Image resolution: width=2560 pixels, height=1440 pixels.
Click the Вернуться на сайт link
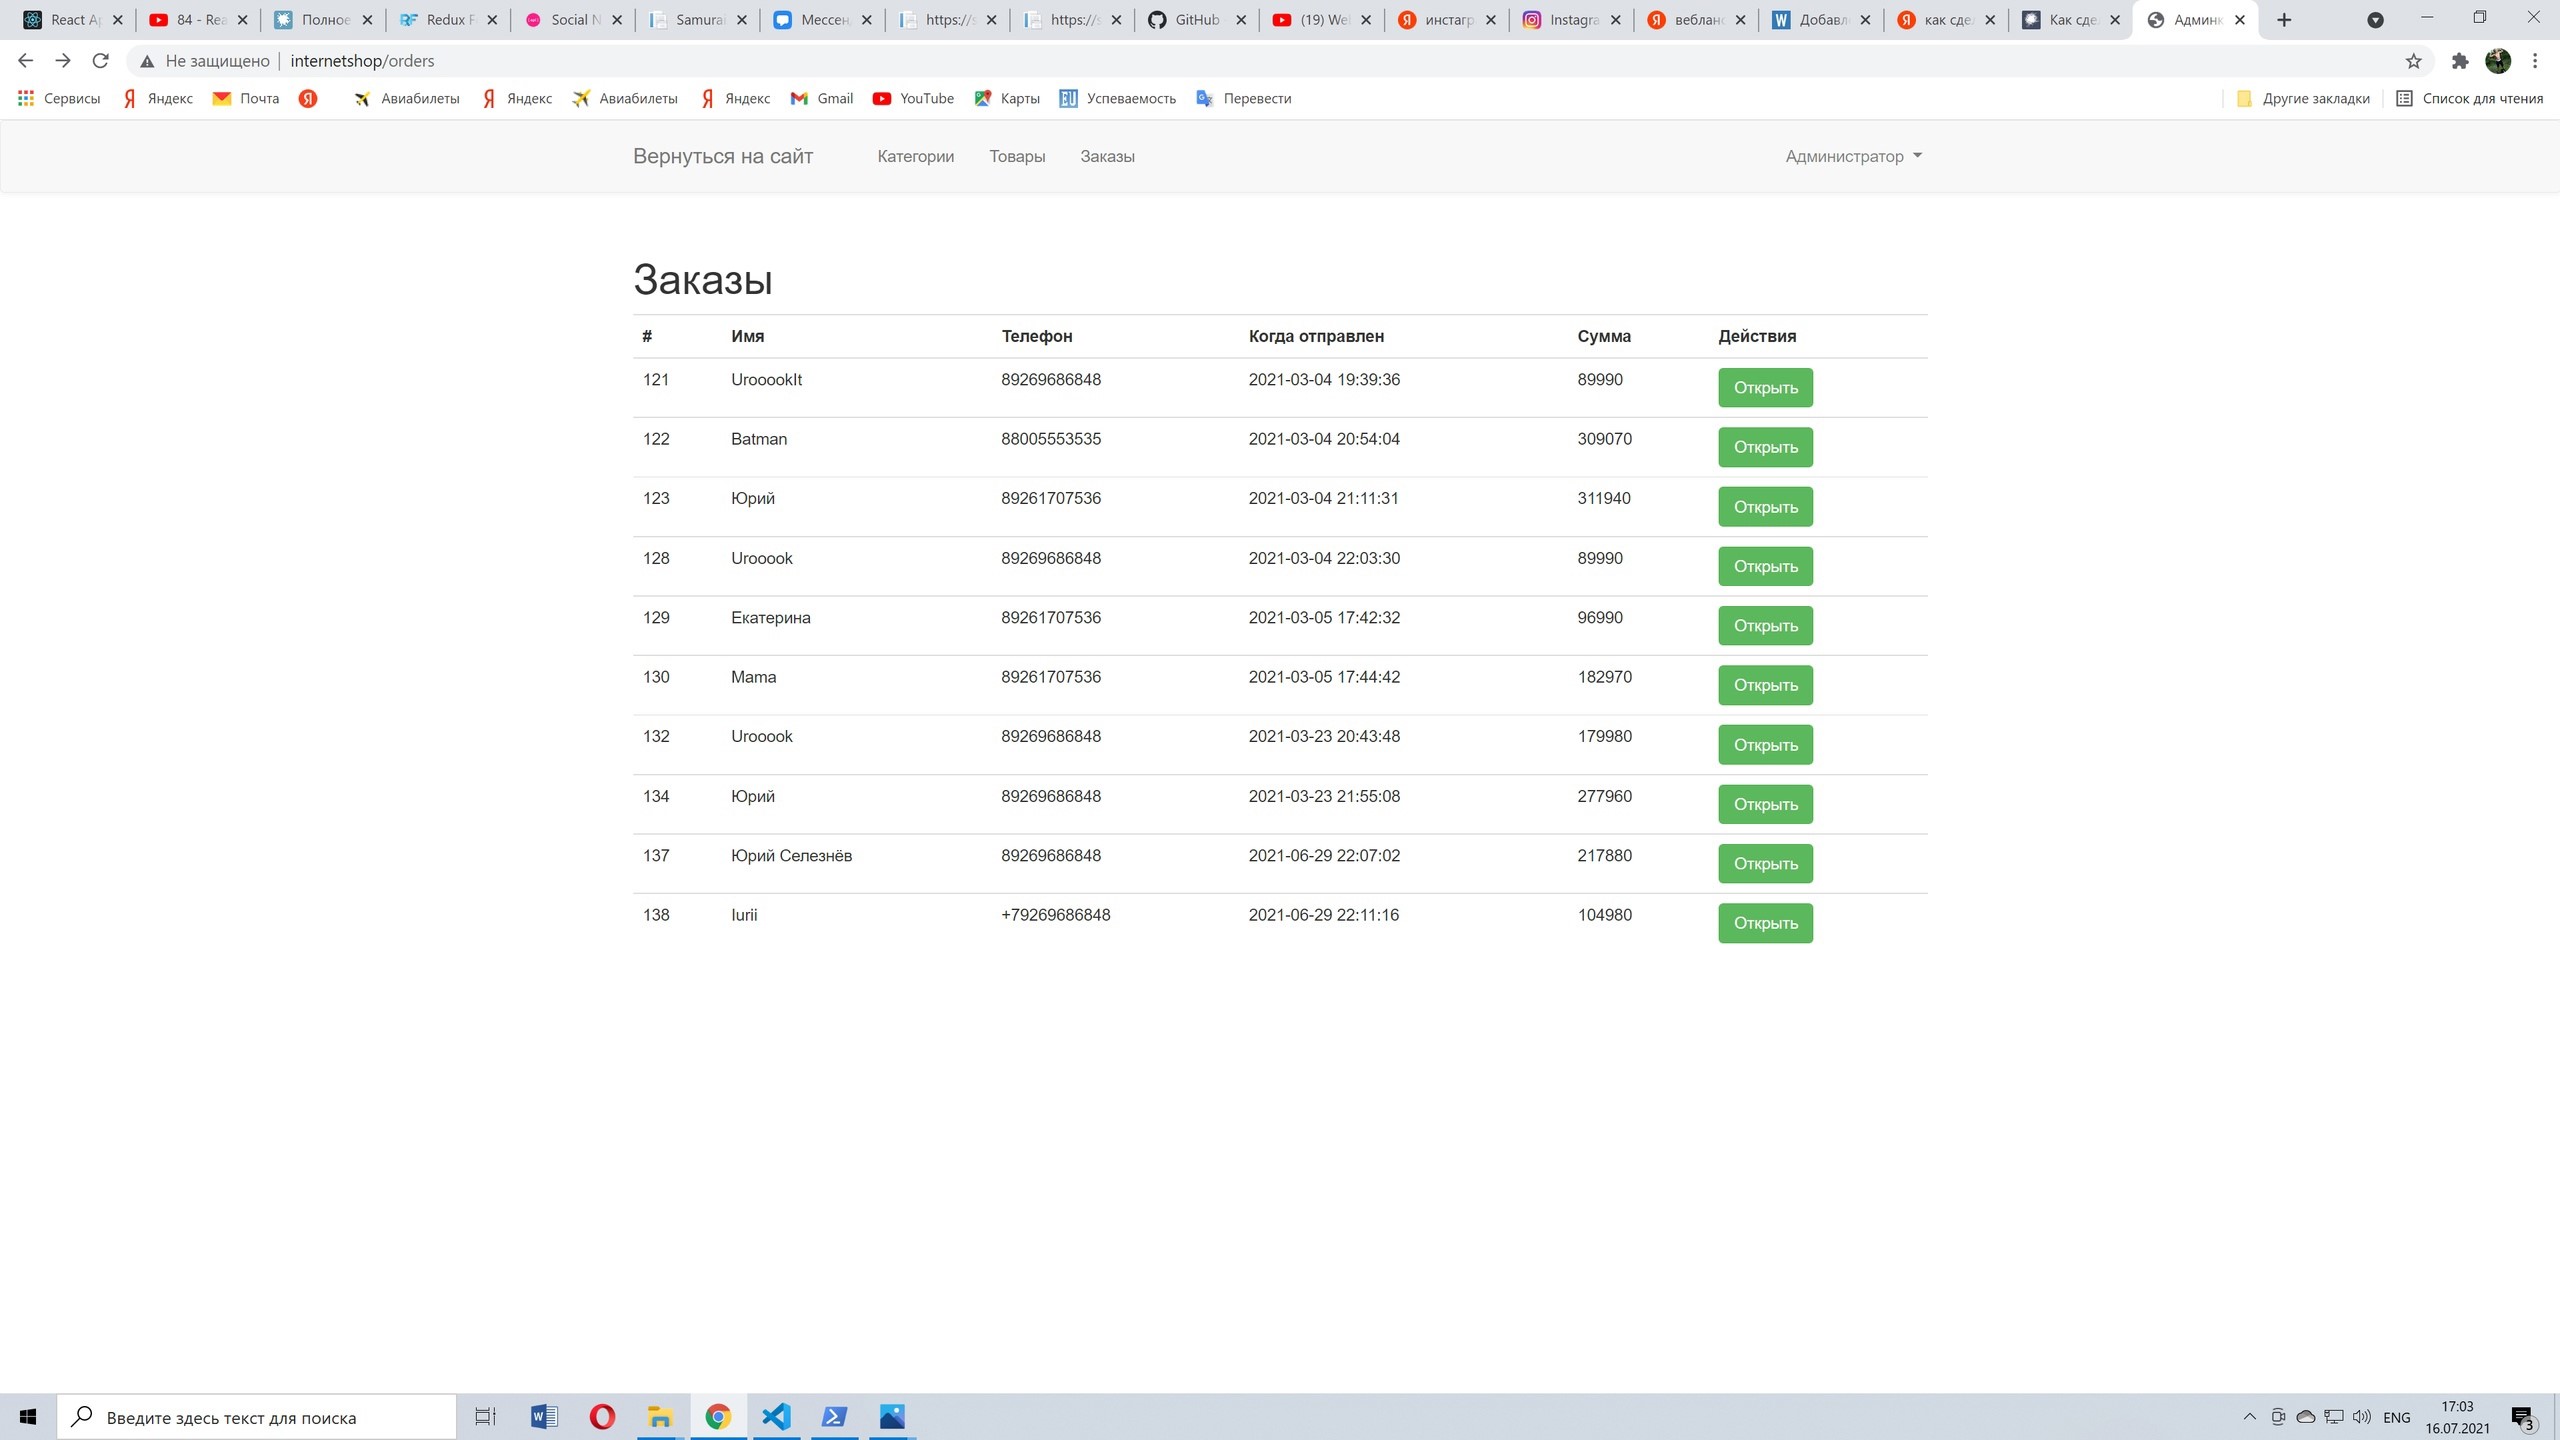pyautogui.click(x=722, y=156)
